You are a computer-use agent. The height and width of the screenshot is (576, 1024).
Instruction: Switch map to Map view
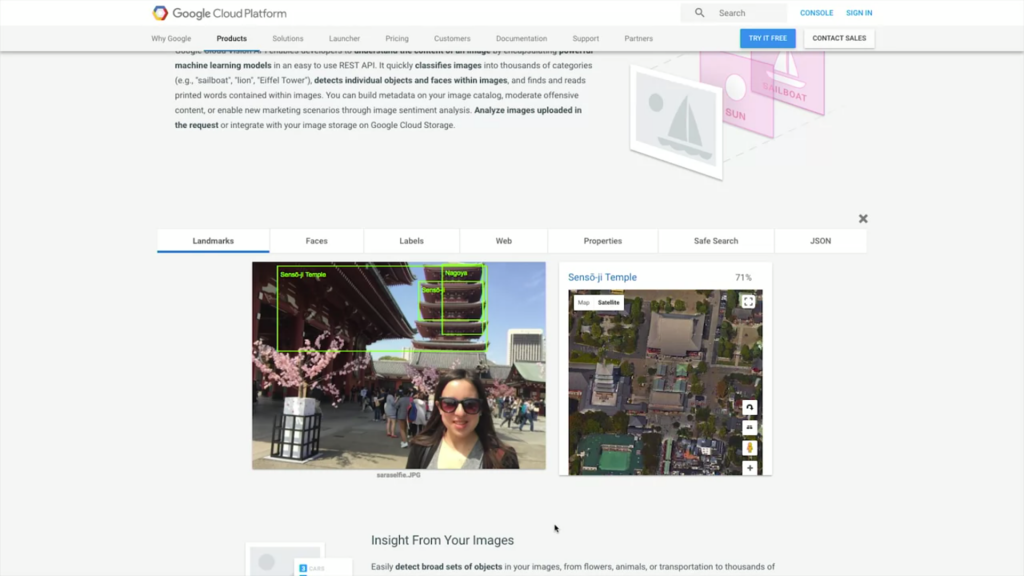pyautogui.click(x=583, y=302)
